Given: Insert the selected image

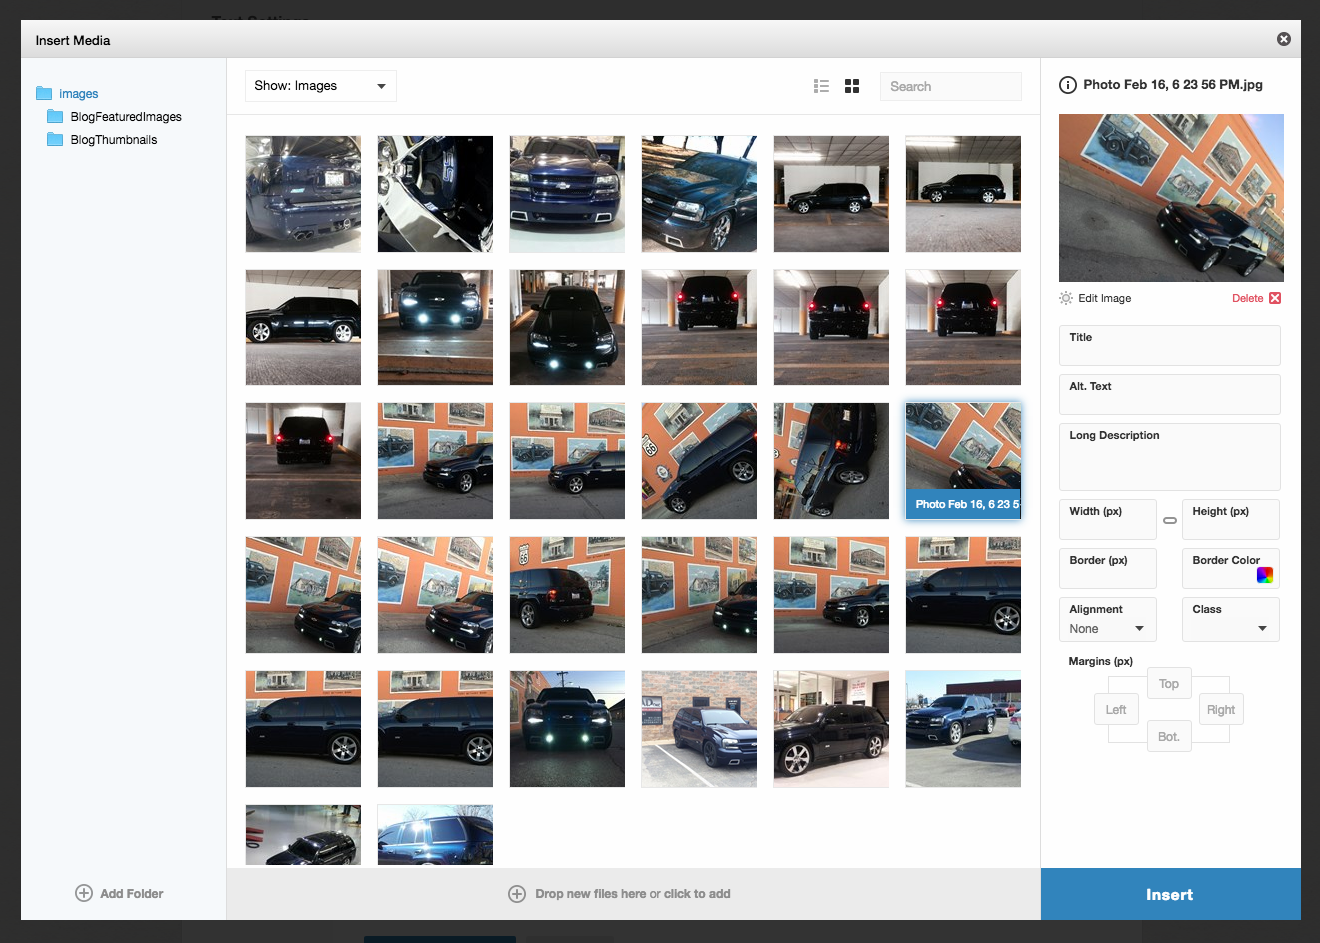Looking at the screenshot, I should pyautogui.click(x=1169, y=893).
